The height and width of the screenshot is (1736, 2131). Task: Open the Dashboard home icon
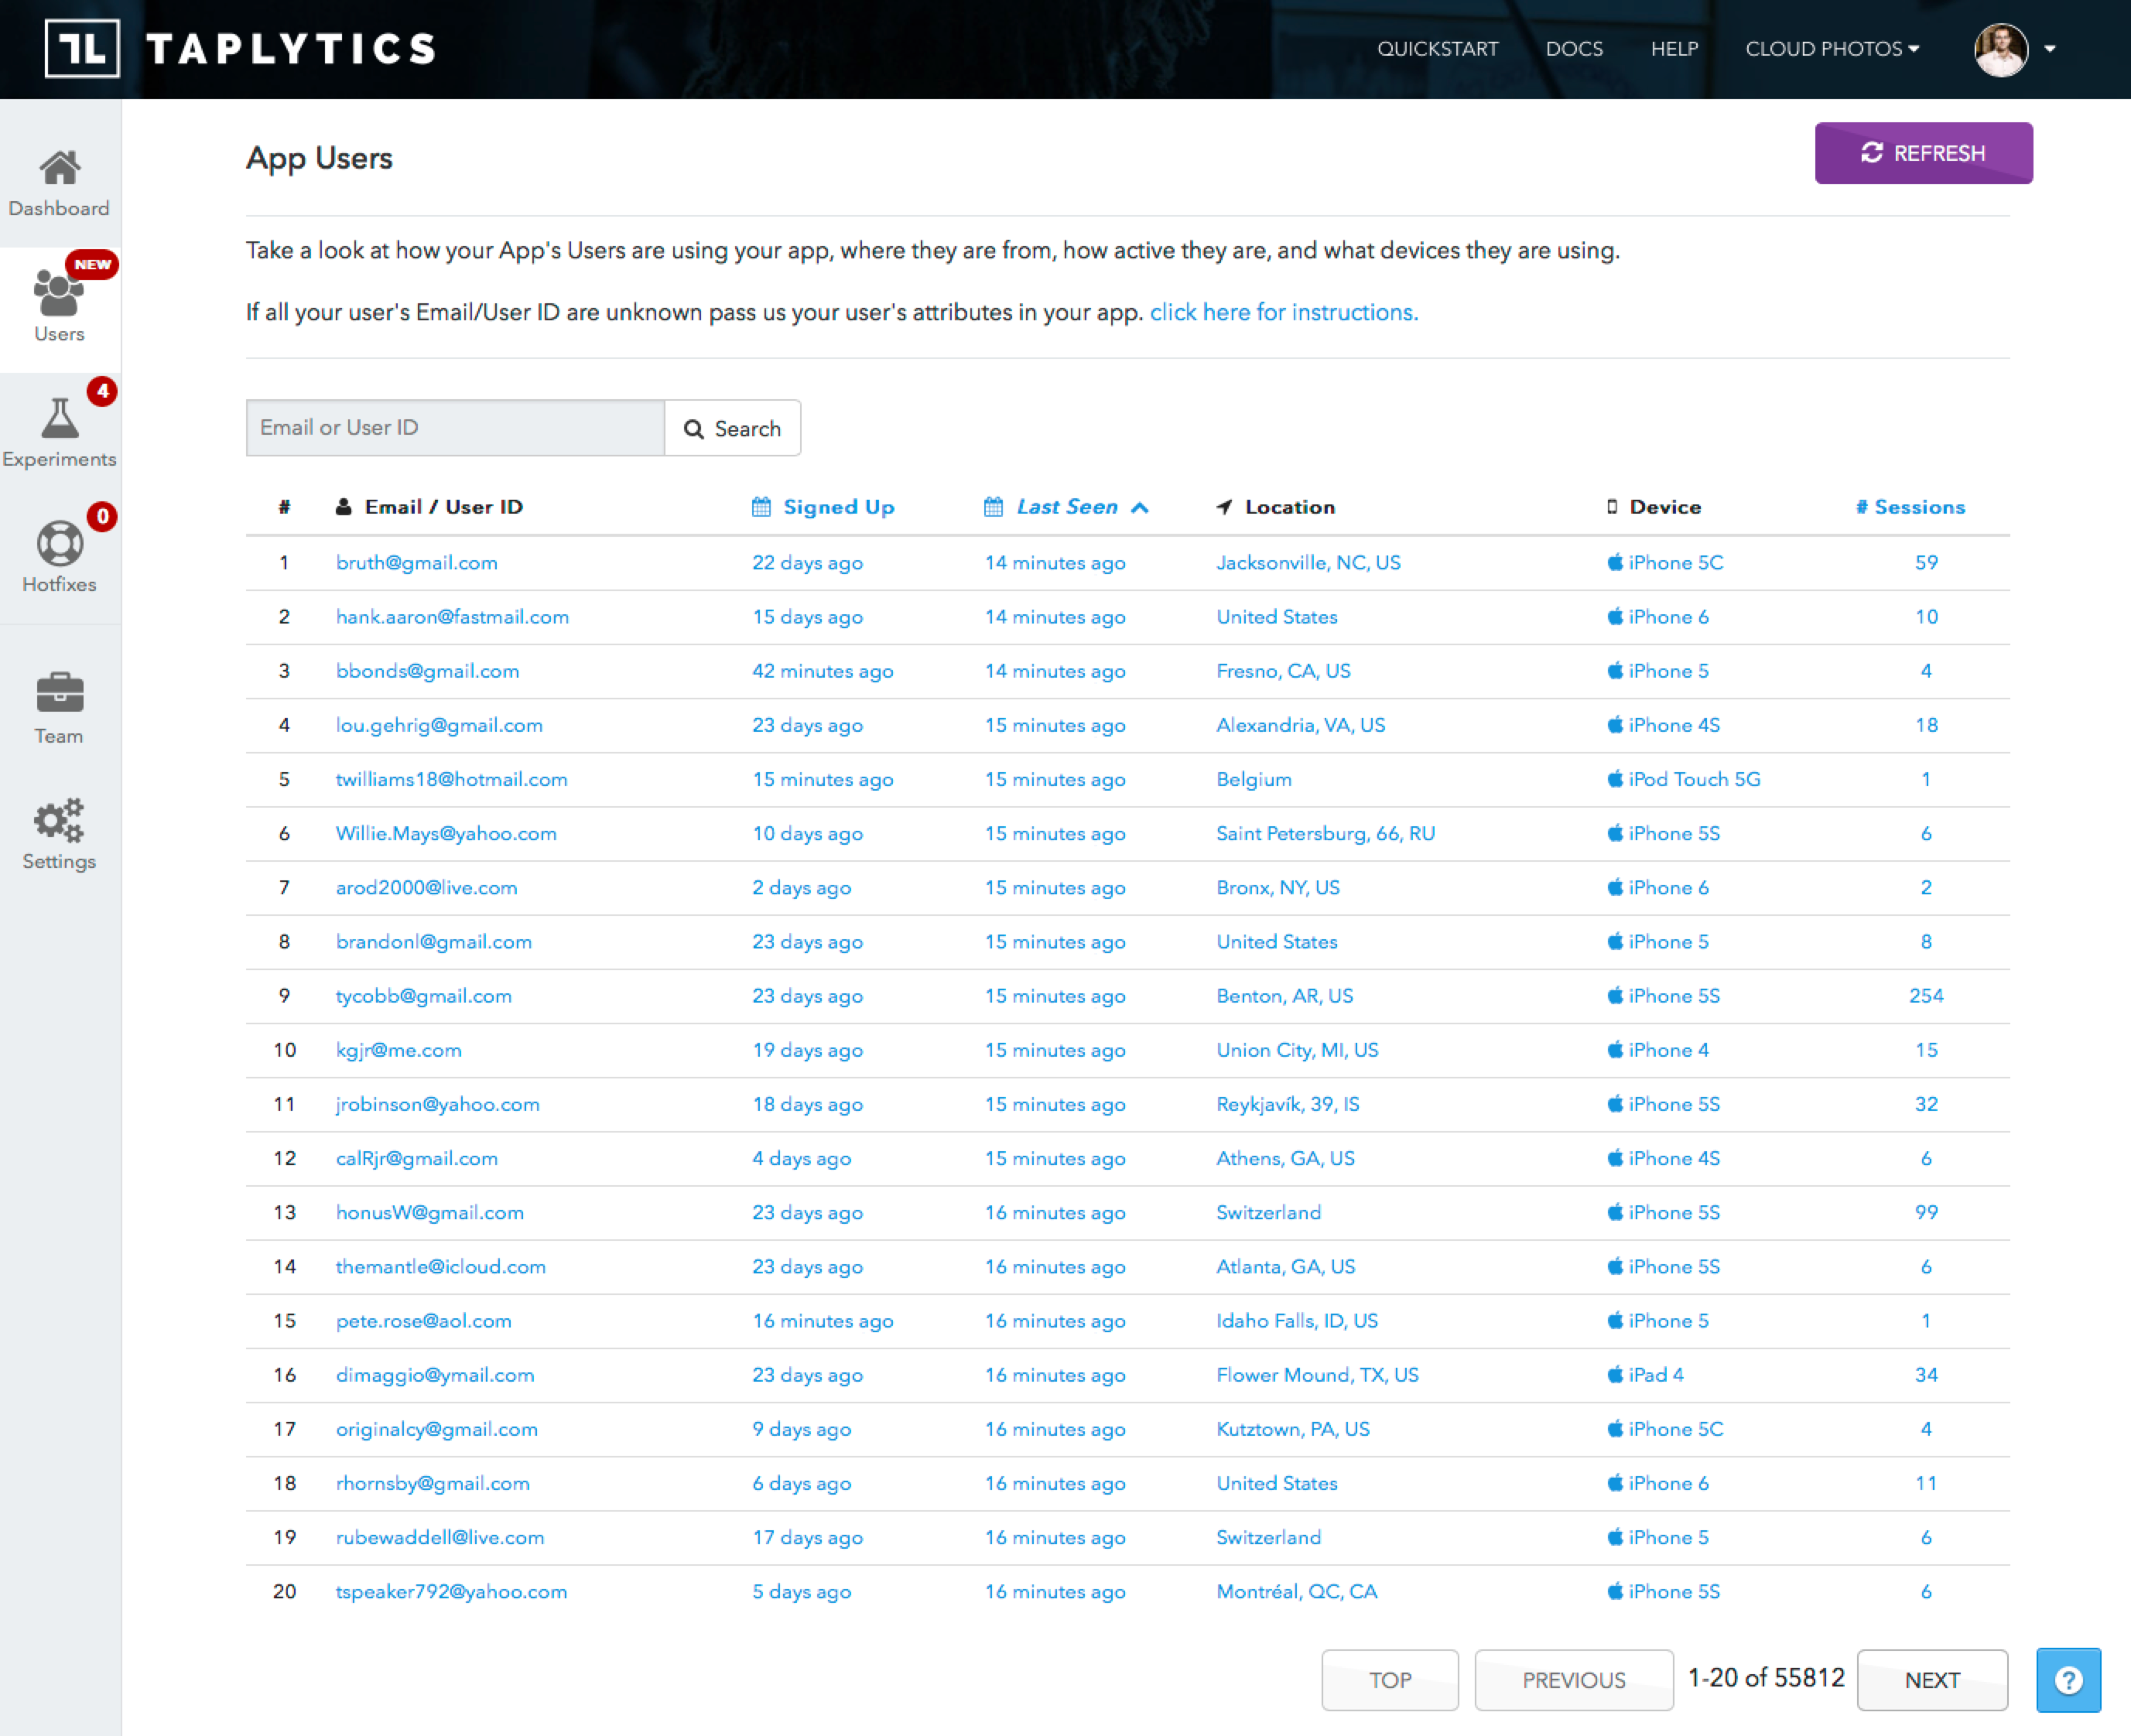pyautogui.click(x=59, y=168)
